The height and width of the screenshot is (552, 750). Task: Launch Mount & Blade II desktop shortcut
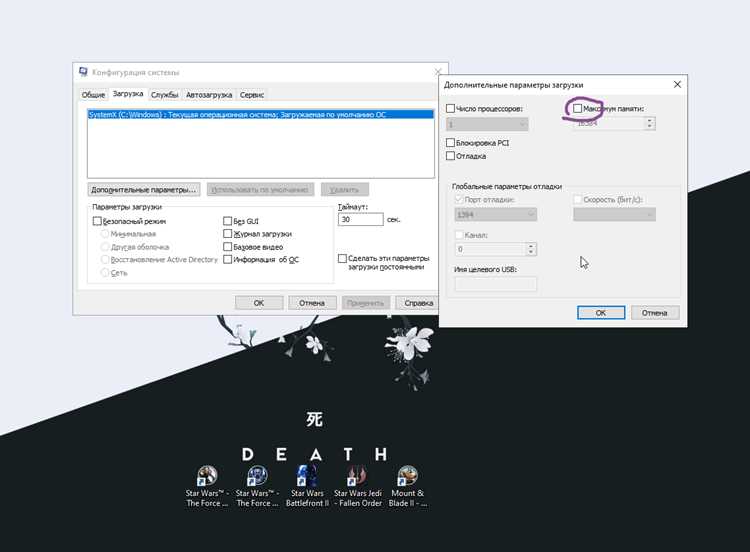pos(408,486)
